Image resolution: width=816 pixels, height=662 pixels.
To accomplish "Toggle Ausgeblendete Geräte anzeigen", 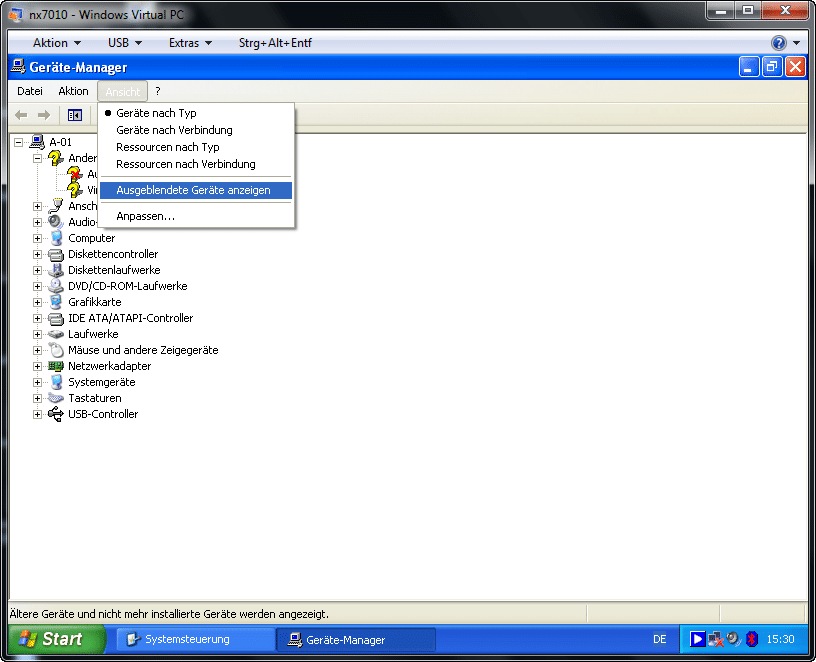I will [196, 190].
